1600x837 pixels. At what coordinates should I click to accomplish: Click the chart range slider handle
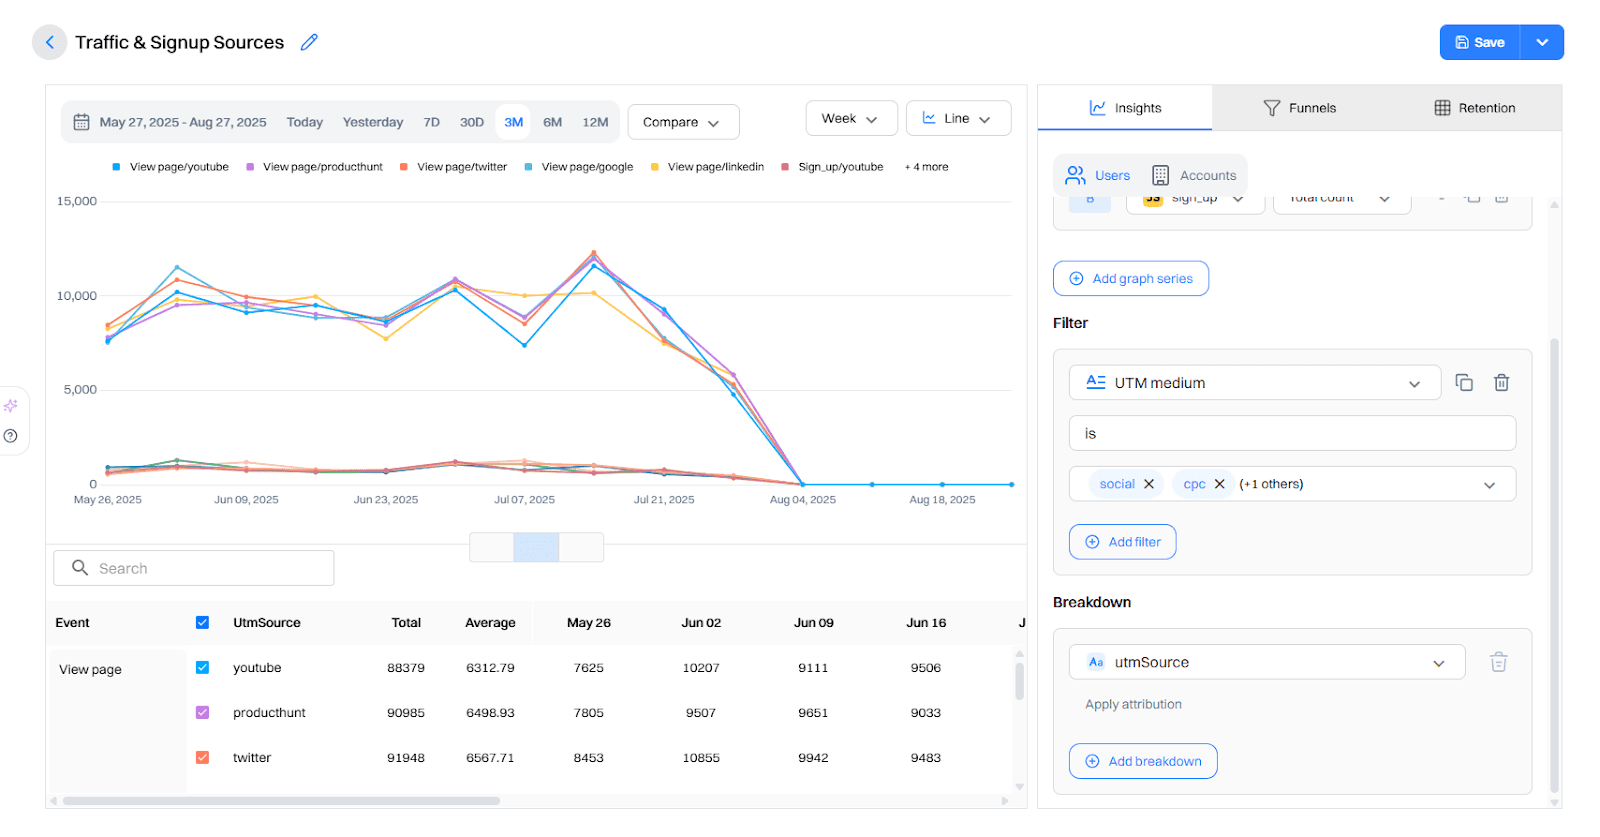pyautogui.click(x=536, y=547)
